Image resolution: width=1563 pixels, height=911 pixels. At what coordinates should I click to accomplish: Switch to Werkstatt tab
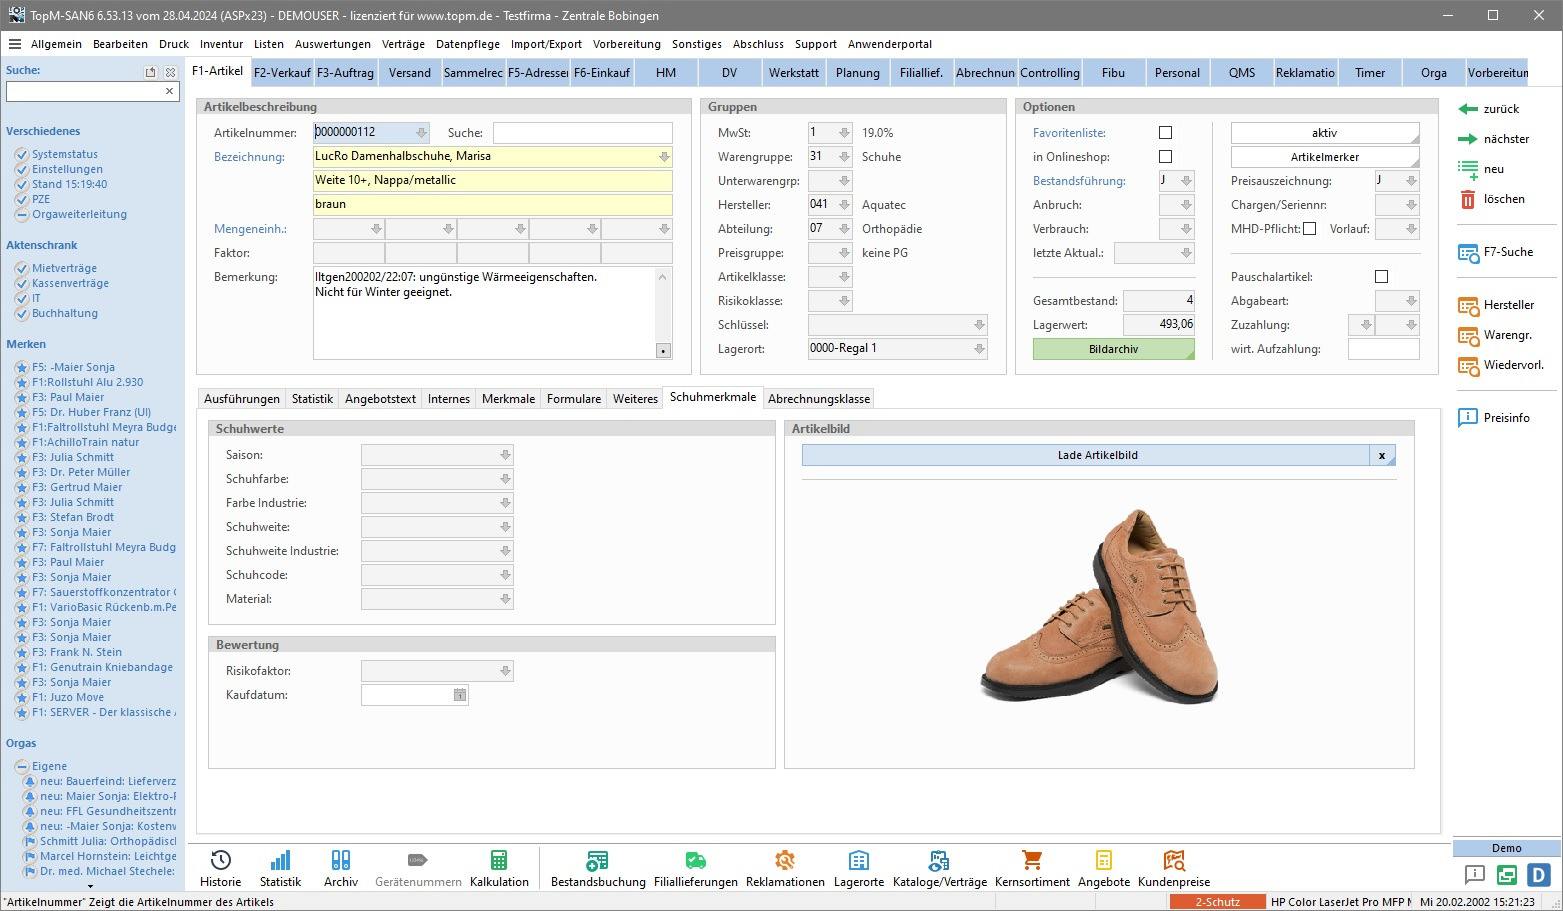tap(794, 73)
